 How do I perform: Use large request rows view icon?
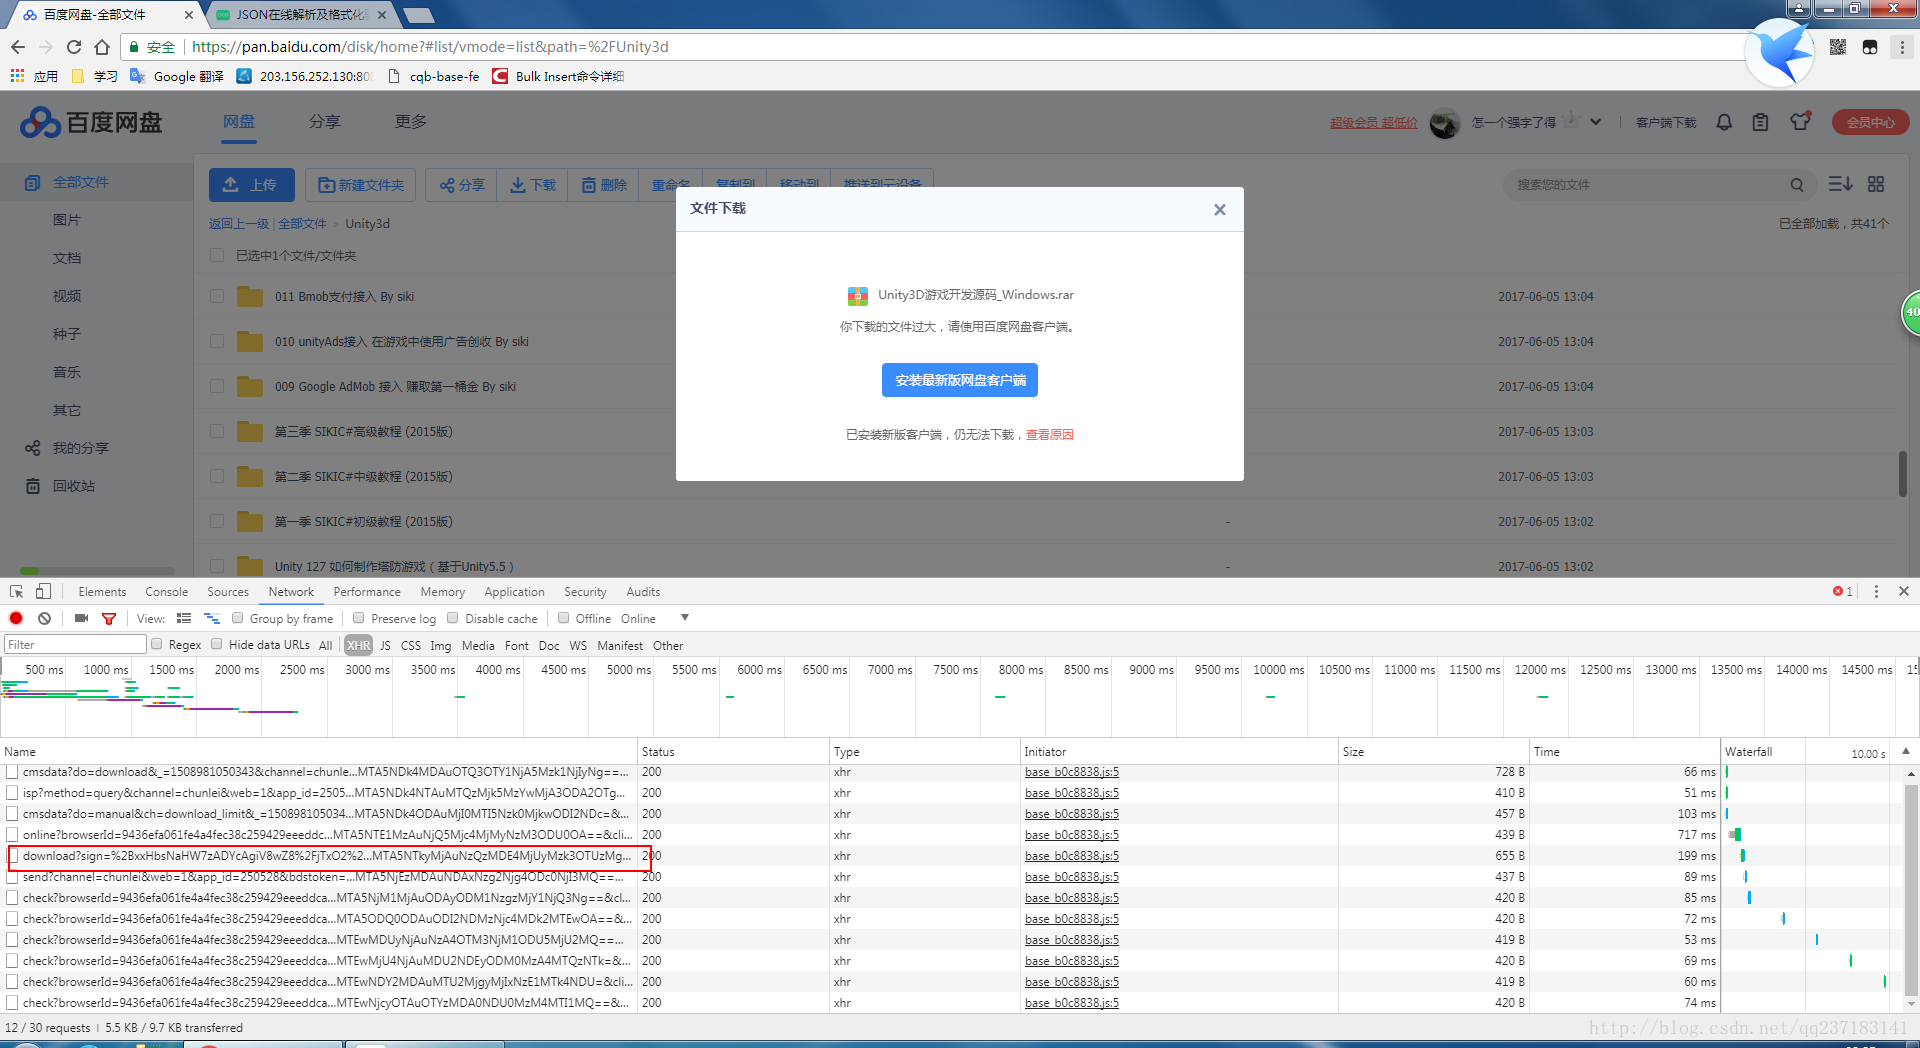coord(184,618)
